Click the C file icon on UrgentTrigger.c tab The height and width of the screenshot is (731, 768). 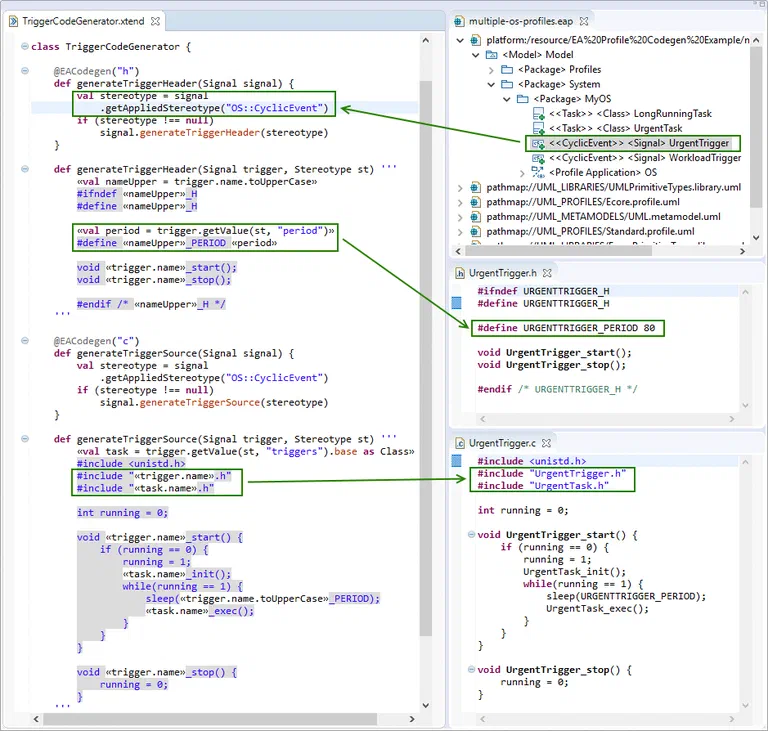[x=460, y=443]
